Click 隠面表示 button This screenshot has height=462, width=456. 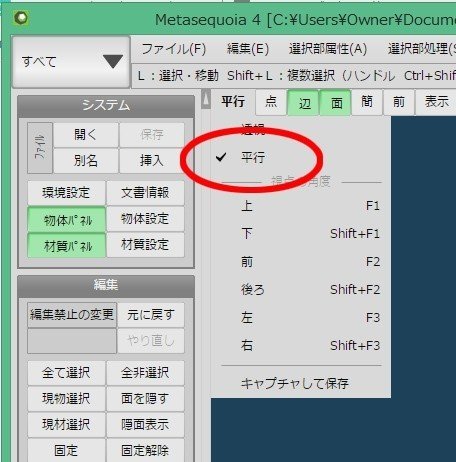(x=145, y=425)
